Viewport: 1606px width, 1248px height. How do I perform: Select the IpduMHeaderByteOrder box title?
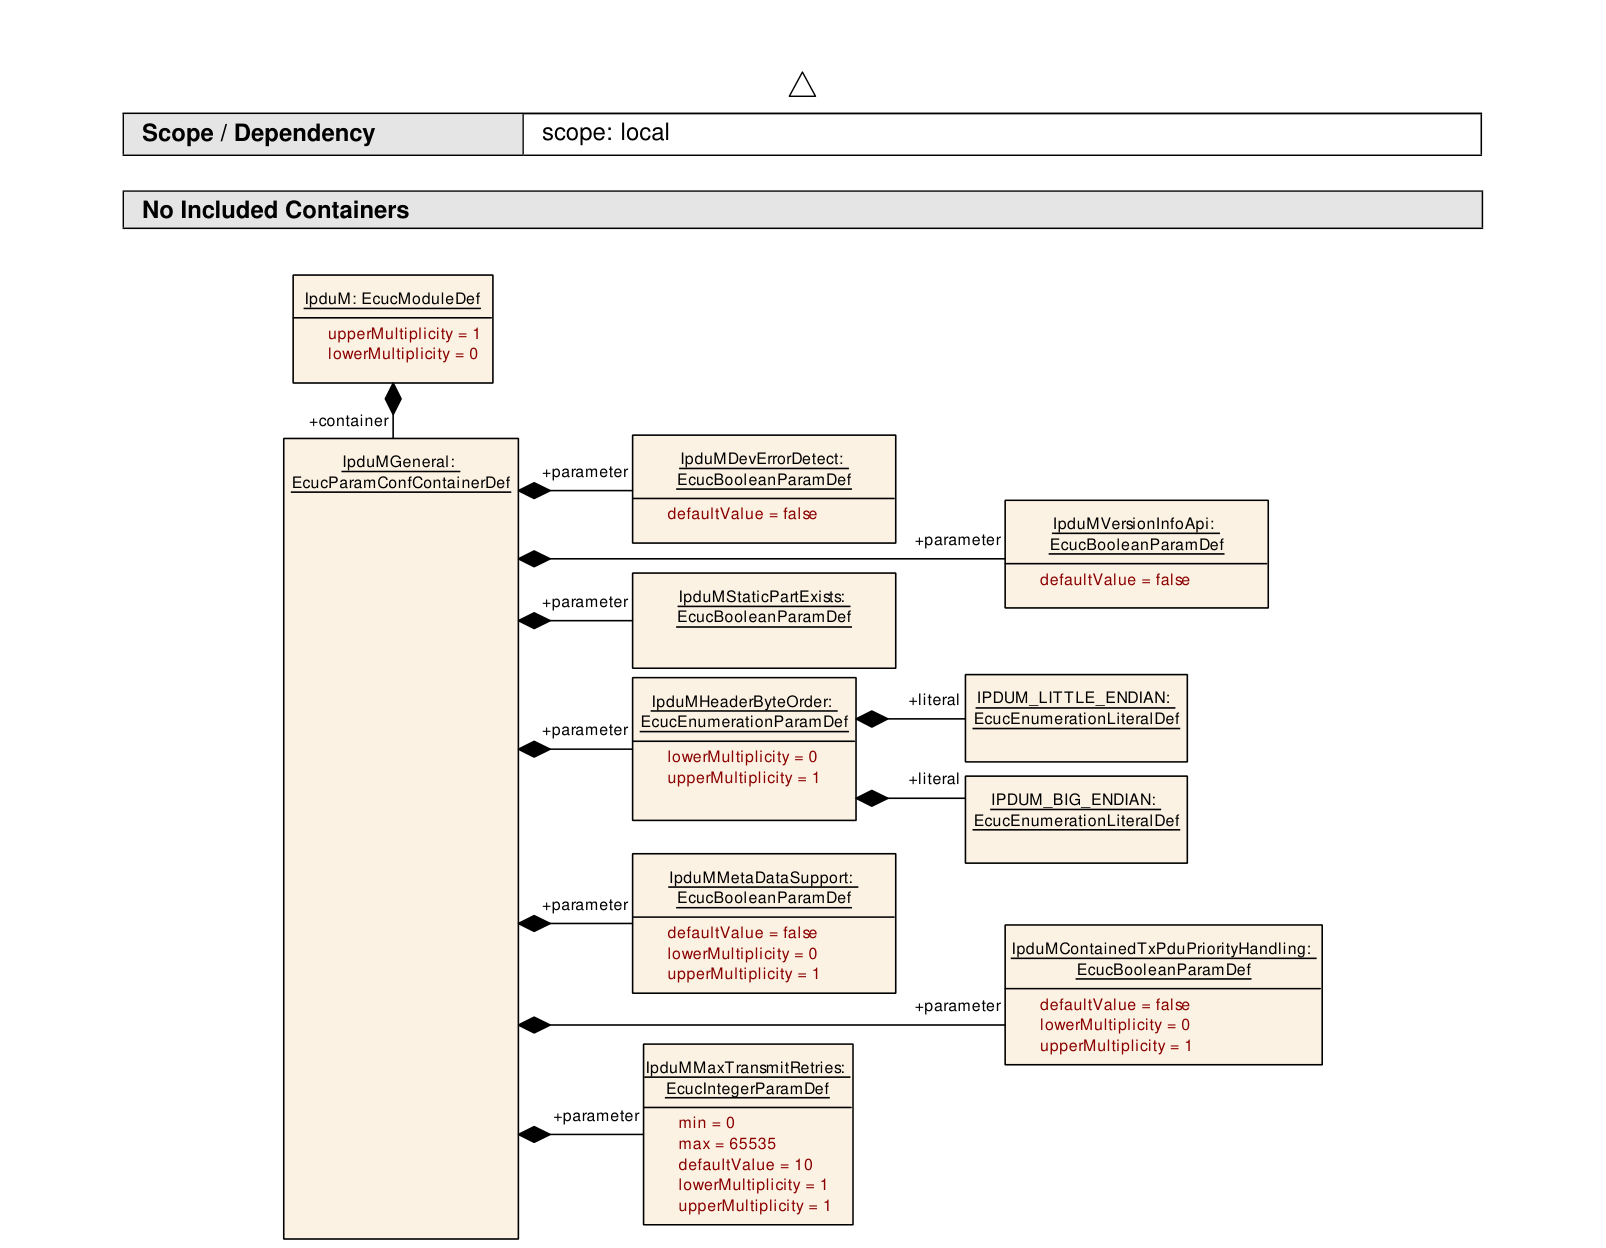coord(744,712)
